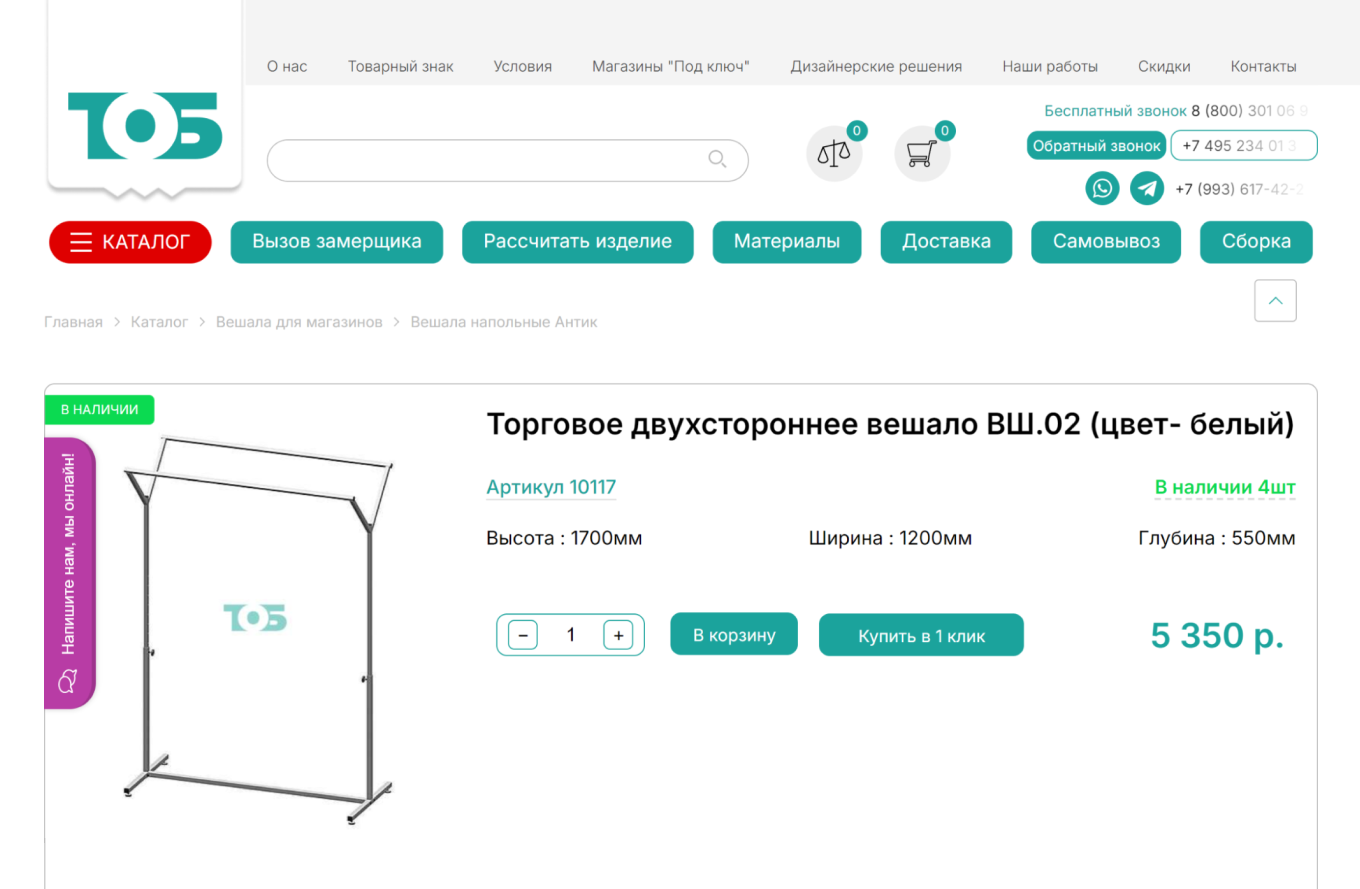Open the hamburger icon on КАТАЛОГ button
Image resolution: width=1360 pixels, height=889 pixels.
pyautogui.click(x=81, y=242)
